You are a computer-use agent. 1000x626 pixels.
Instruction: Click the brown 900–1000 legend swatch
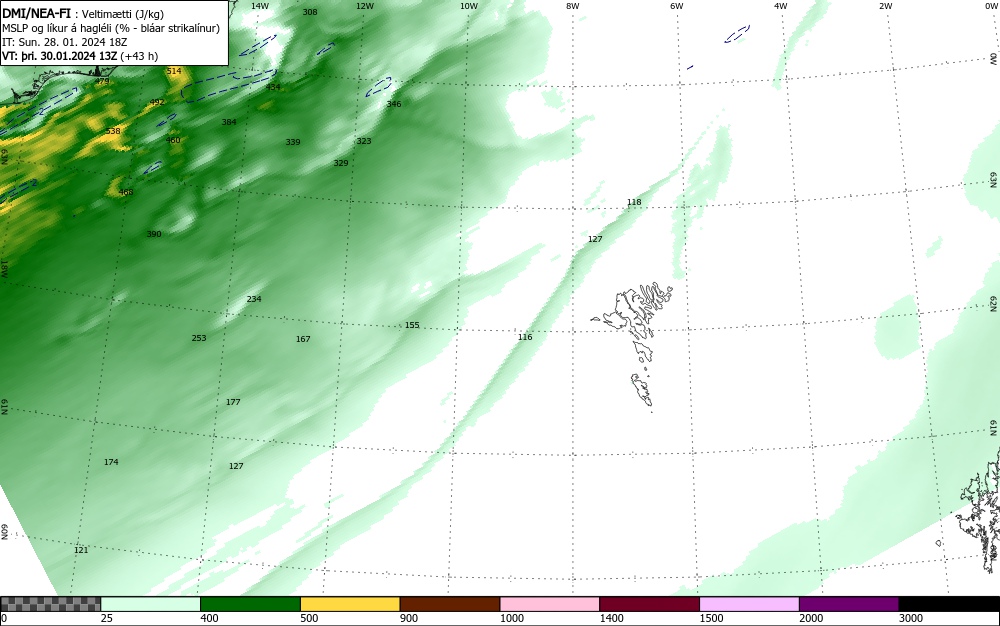(450, 604)
